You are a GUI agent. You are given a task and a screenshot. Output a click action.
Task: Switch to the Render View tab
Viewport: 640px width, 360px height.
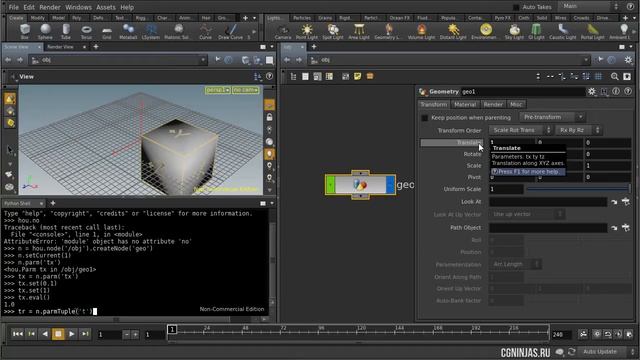pos(60,47)
